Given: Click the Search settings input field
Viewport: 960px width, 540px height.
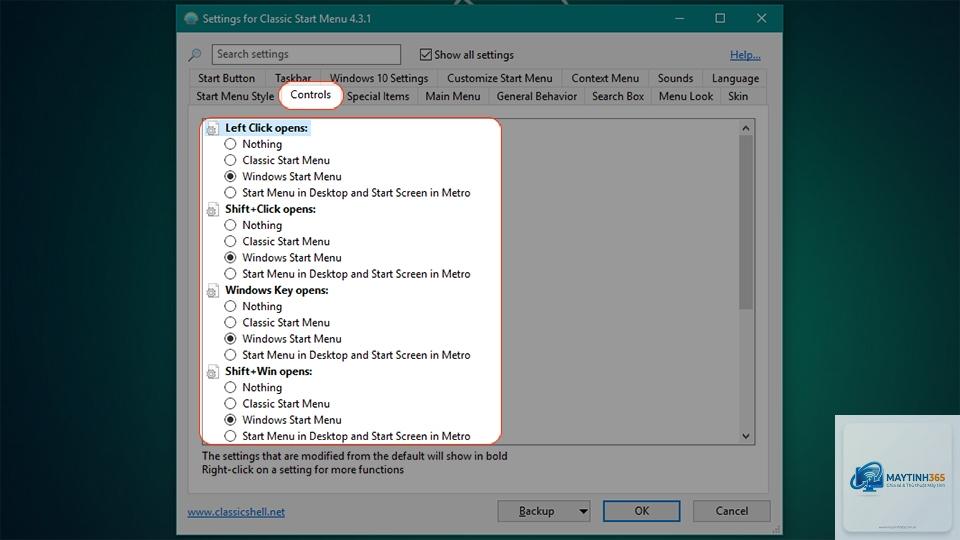Looking at the screenshot, I should 306,54.
